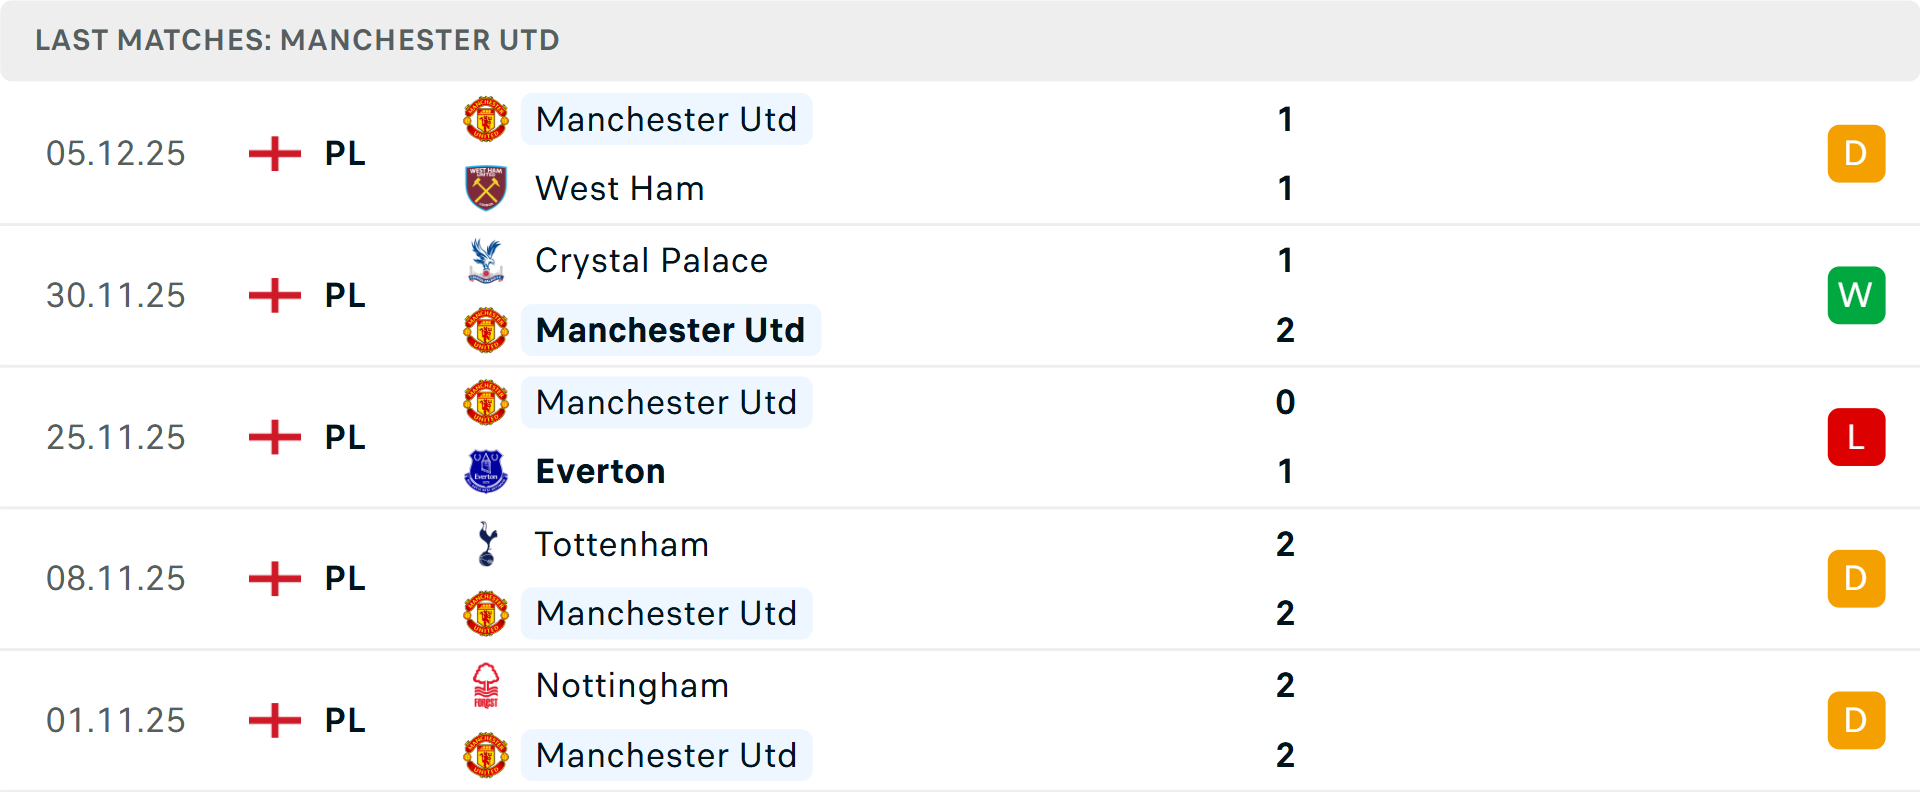Click the Everton club crest
This screenshot has width=1920, height=792.
(x=486, y=471)
